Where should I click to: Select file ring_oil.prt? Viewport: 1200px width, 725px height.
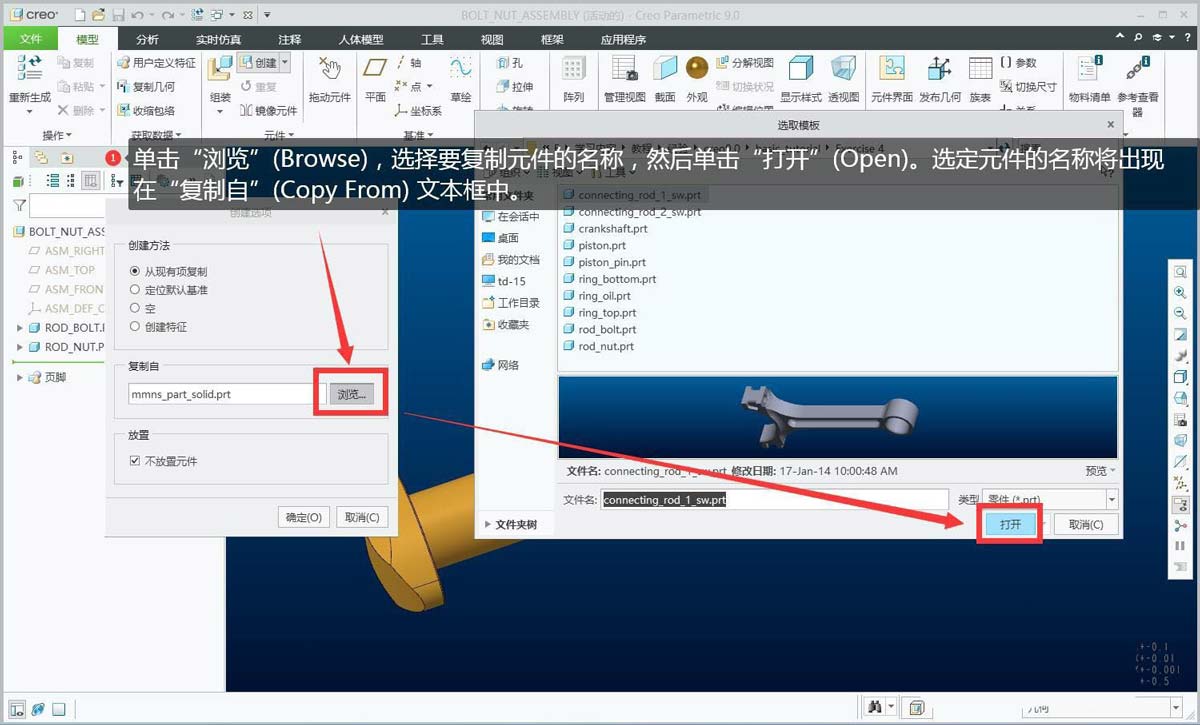pos(596,296)
